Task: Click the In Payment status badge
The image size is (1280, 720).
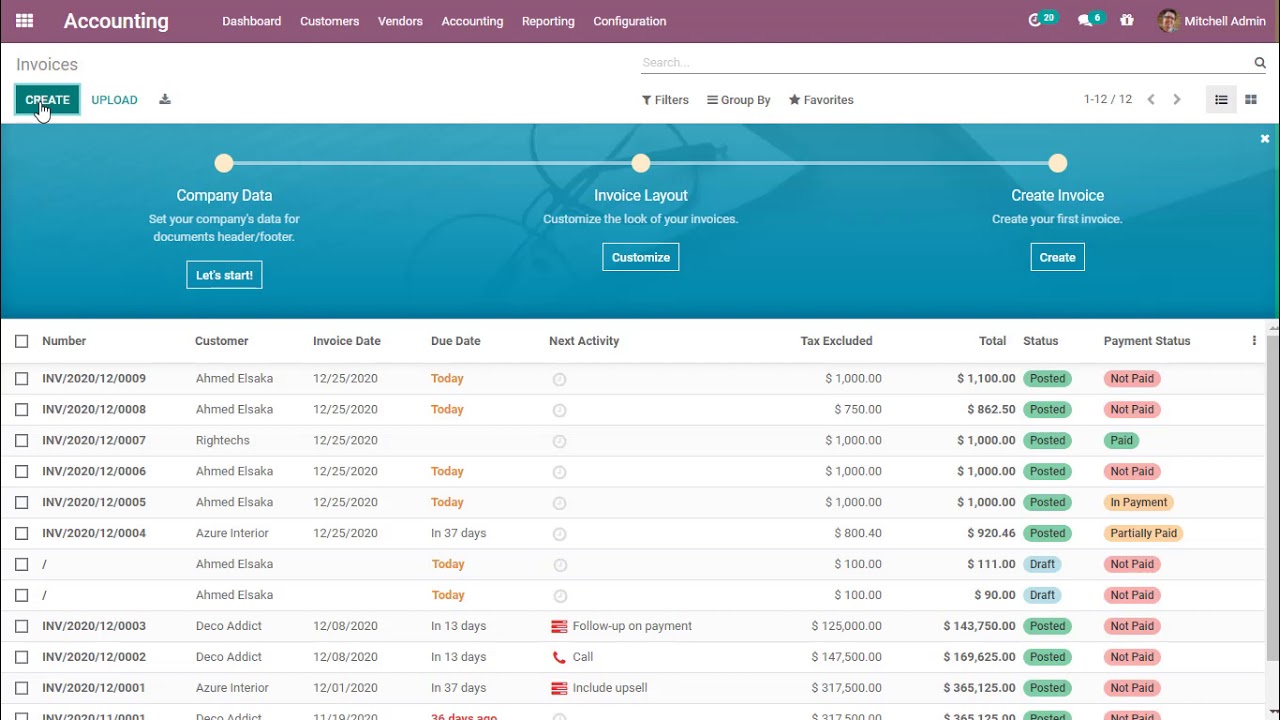Action: [x=1138, y=503]
